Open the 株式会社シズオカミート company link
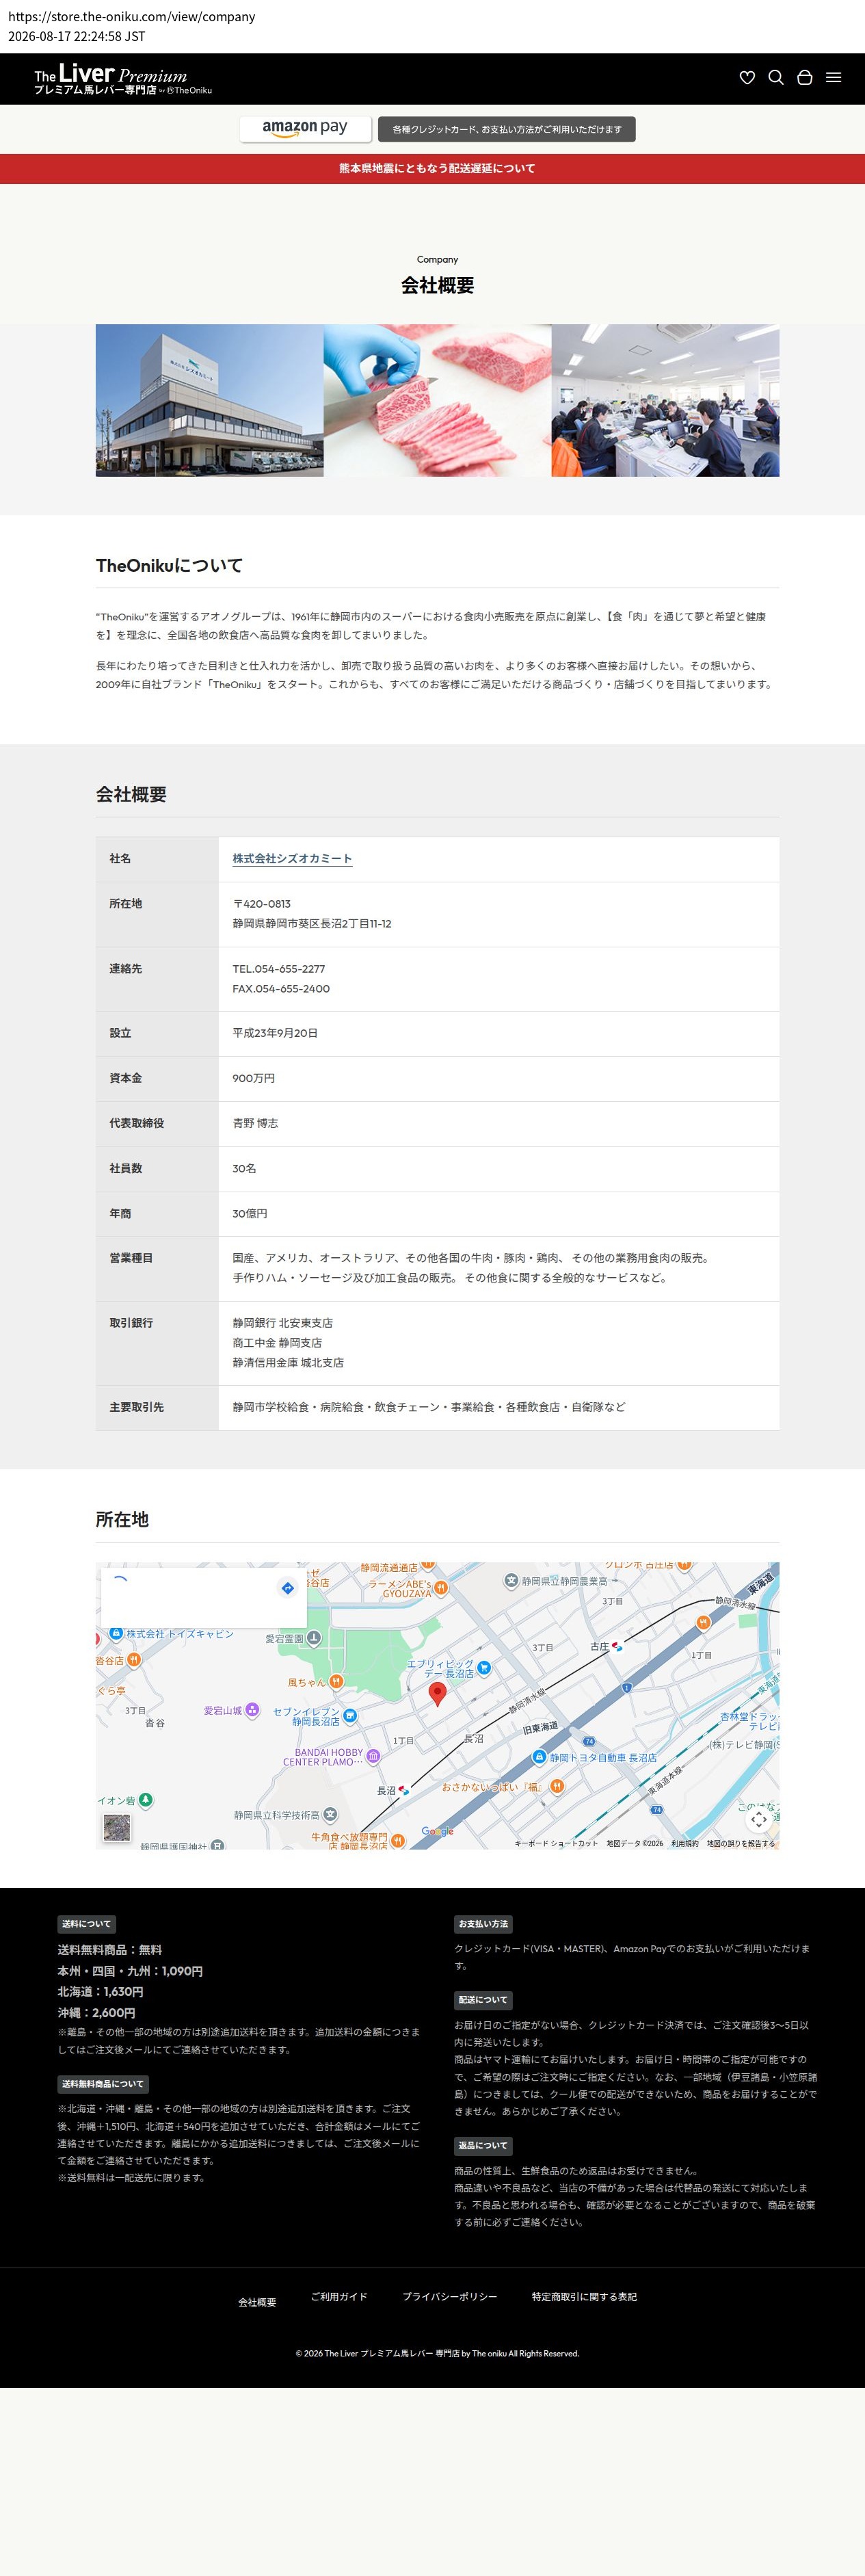 coord(292,858)
